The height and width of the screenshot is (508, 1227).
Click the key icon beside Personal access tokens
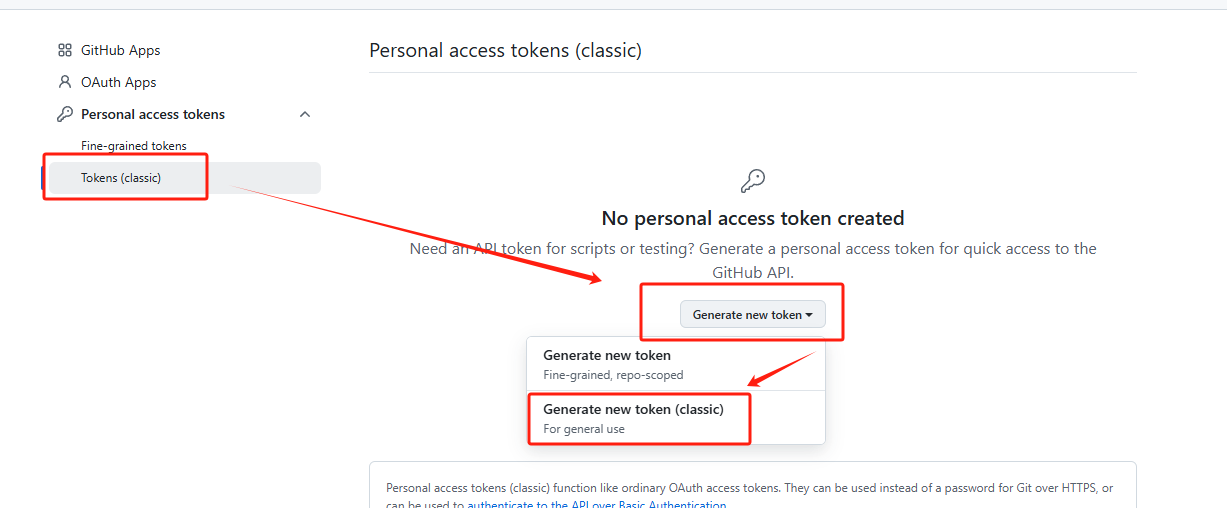click(65, 114)
